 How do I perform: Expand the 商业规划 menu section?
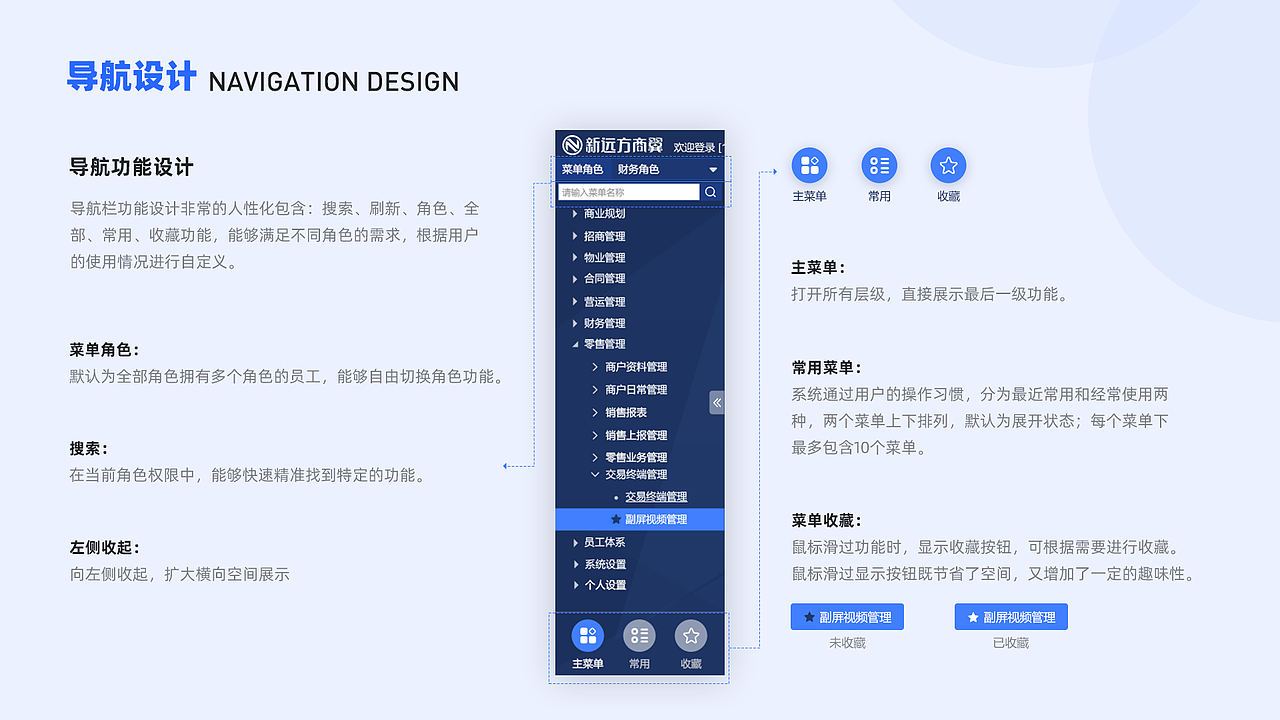(x=602, y=213)
